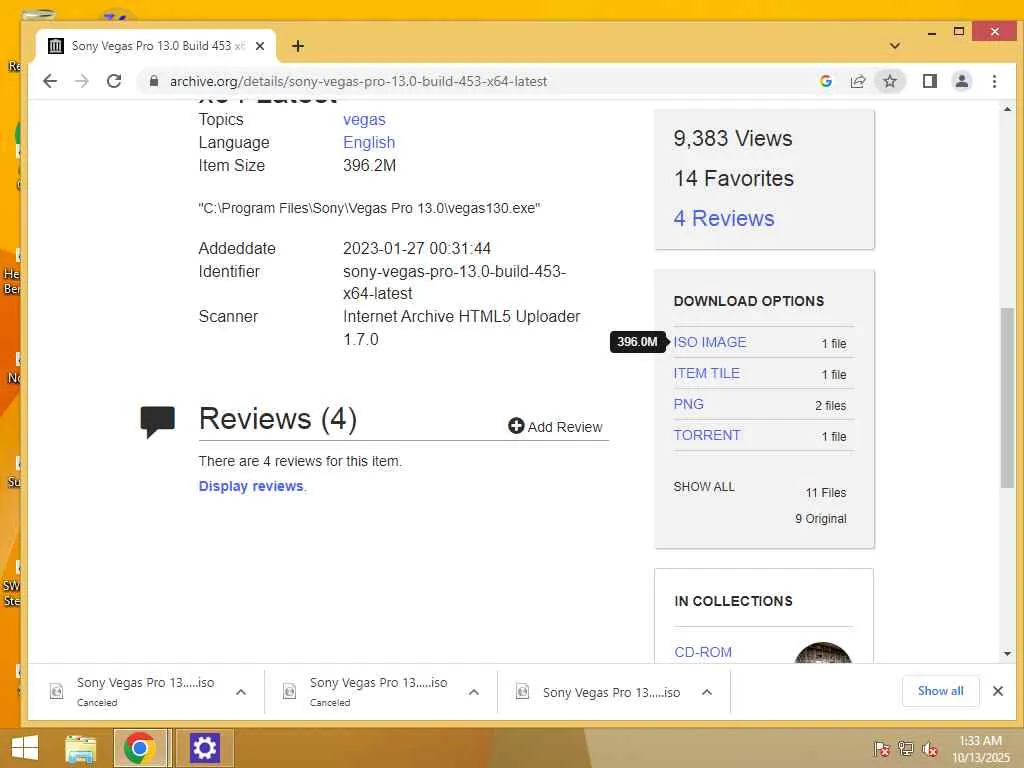Viewport: 1024px width, 768px height.
Task: Click the page vertical scrollbar thumb
Action: [1007, 397]
